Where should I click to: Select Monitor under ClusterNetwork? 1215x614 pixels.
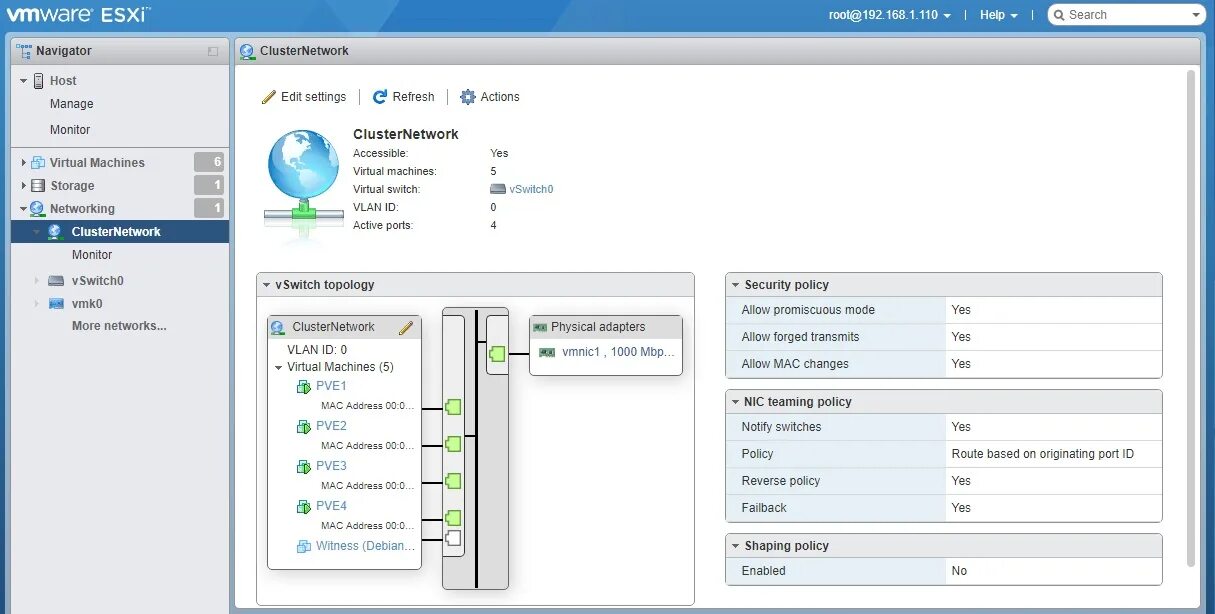(92, 255)
